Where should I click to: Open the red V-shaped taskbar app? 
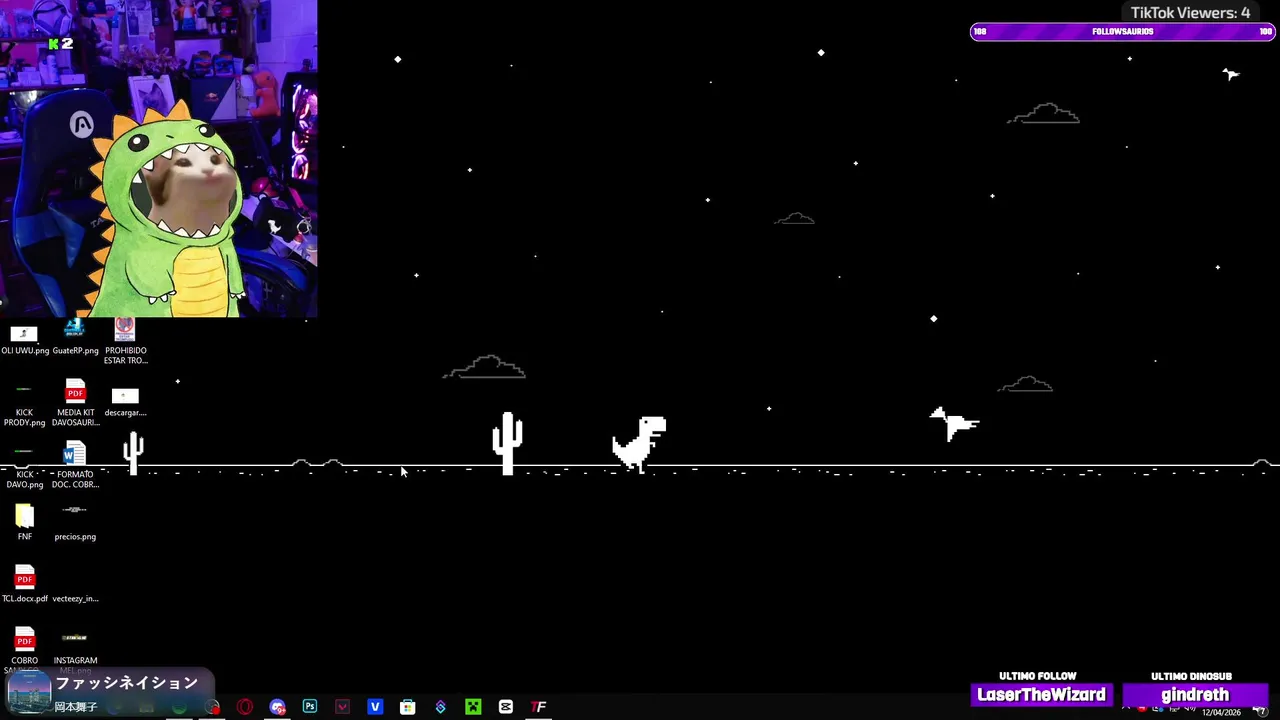pos(342,707)
